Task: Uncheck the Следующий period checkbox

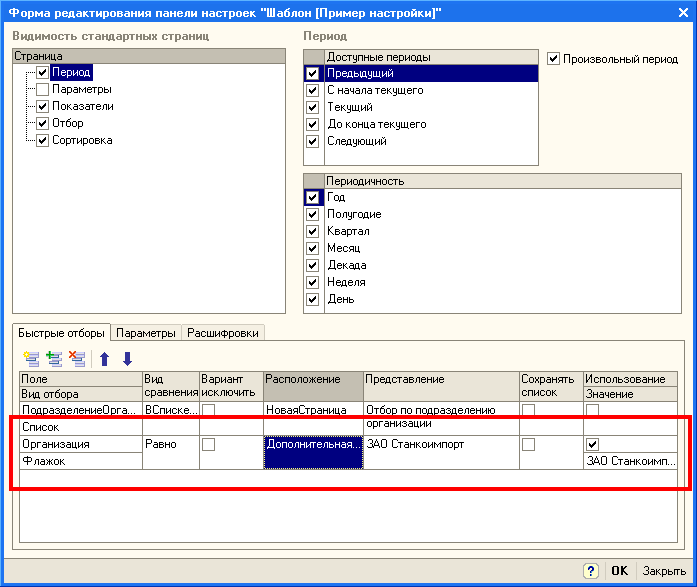Action: [313, 142]
